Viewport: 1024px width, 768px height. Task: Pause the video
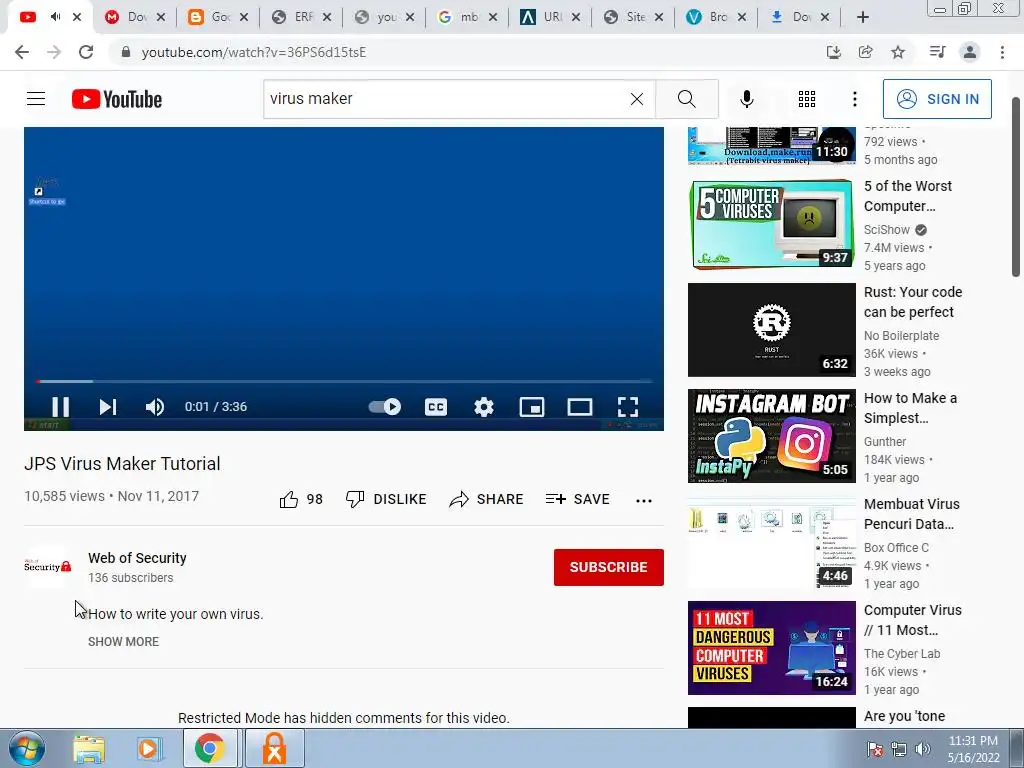60,407
